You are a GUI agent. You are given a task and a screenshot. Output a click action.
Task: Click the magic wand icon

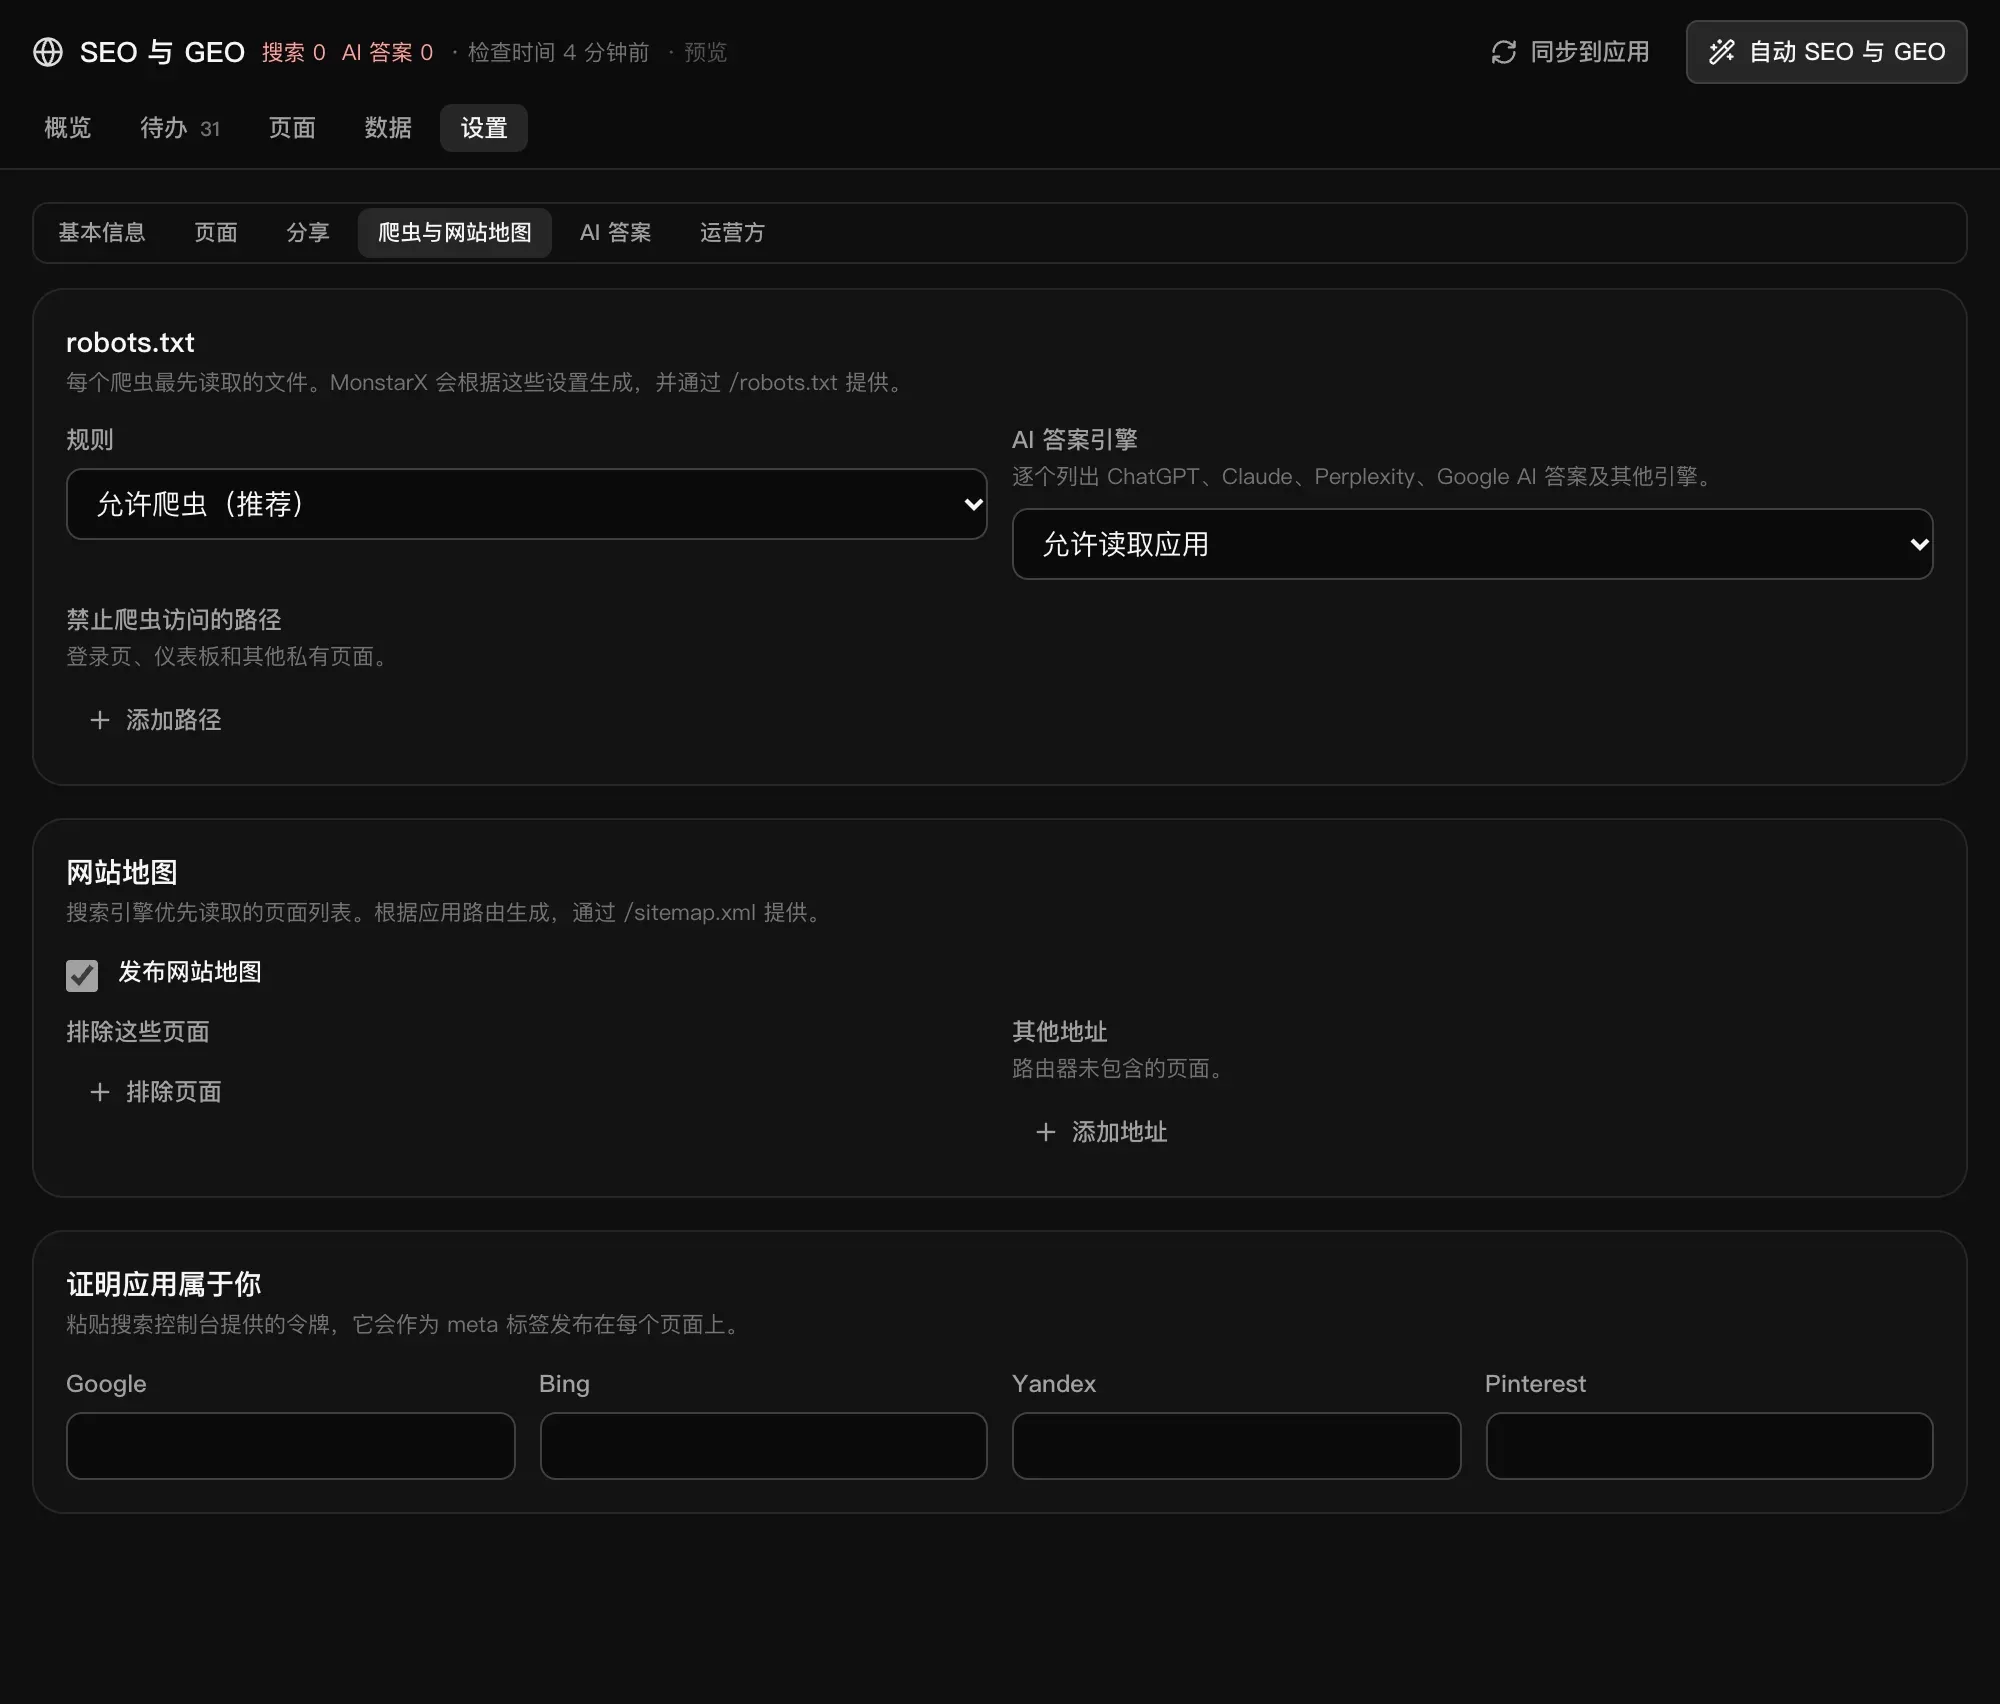click(1722, 52)
